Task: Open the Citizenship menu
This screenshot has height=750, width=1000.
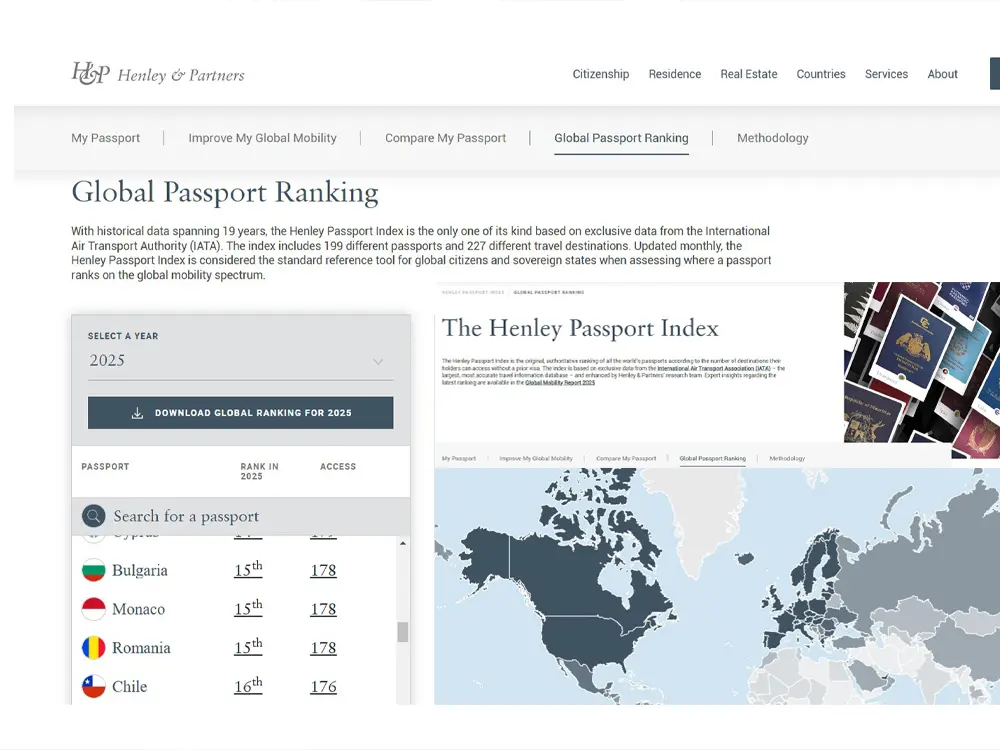Action: (601, 74)
